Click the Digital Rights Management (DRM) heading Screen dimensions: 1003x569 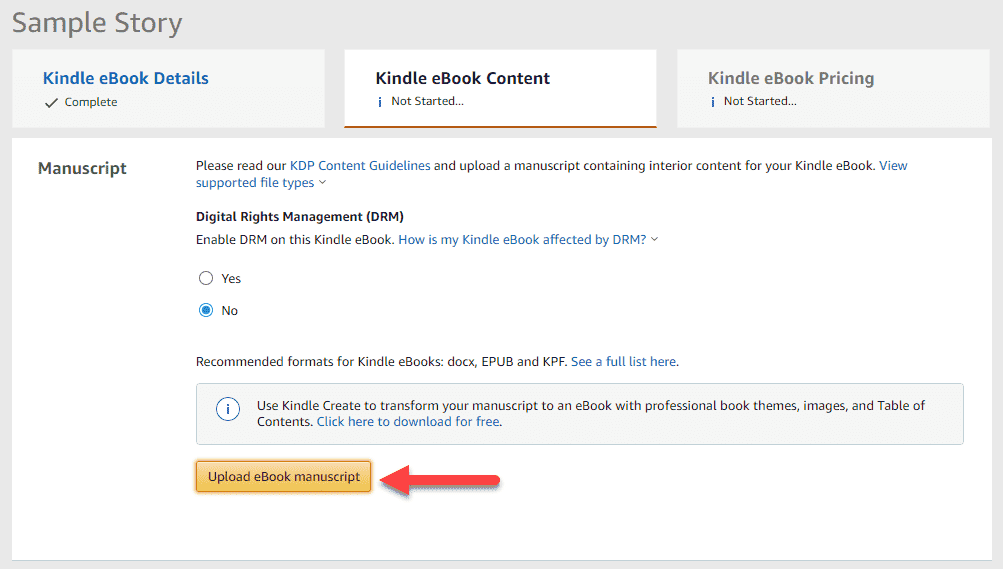coord(299,217)
